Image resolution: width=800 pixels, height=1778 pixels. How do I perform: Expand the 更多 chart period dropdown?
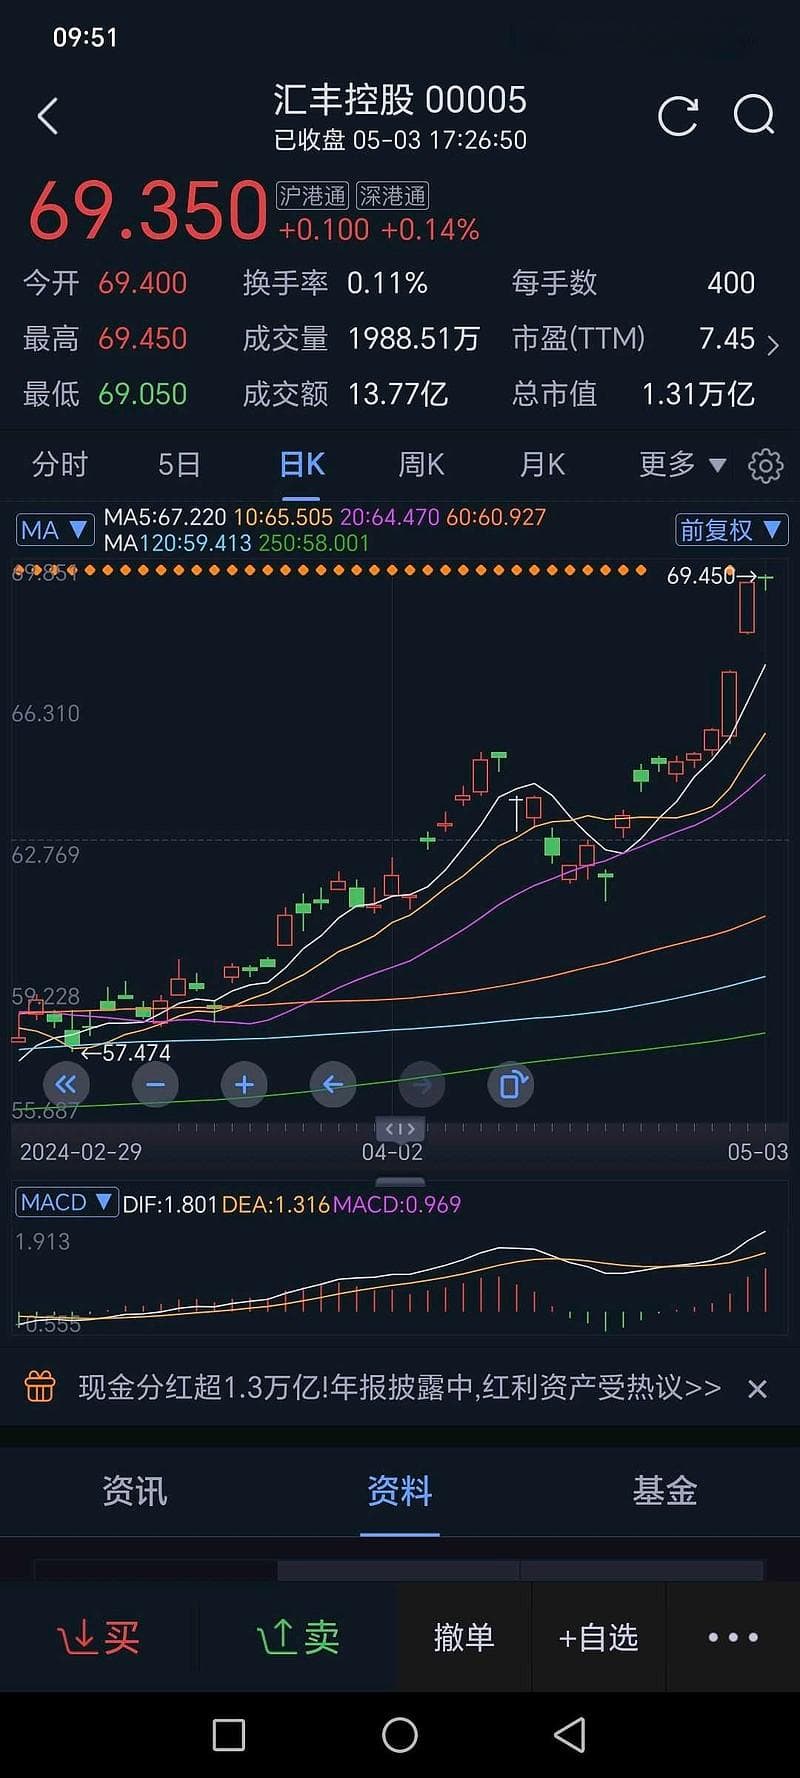click(x=682, y=464)
